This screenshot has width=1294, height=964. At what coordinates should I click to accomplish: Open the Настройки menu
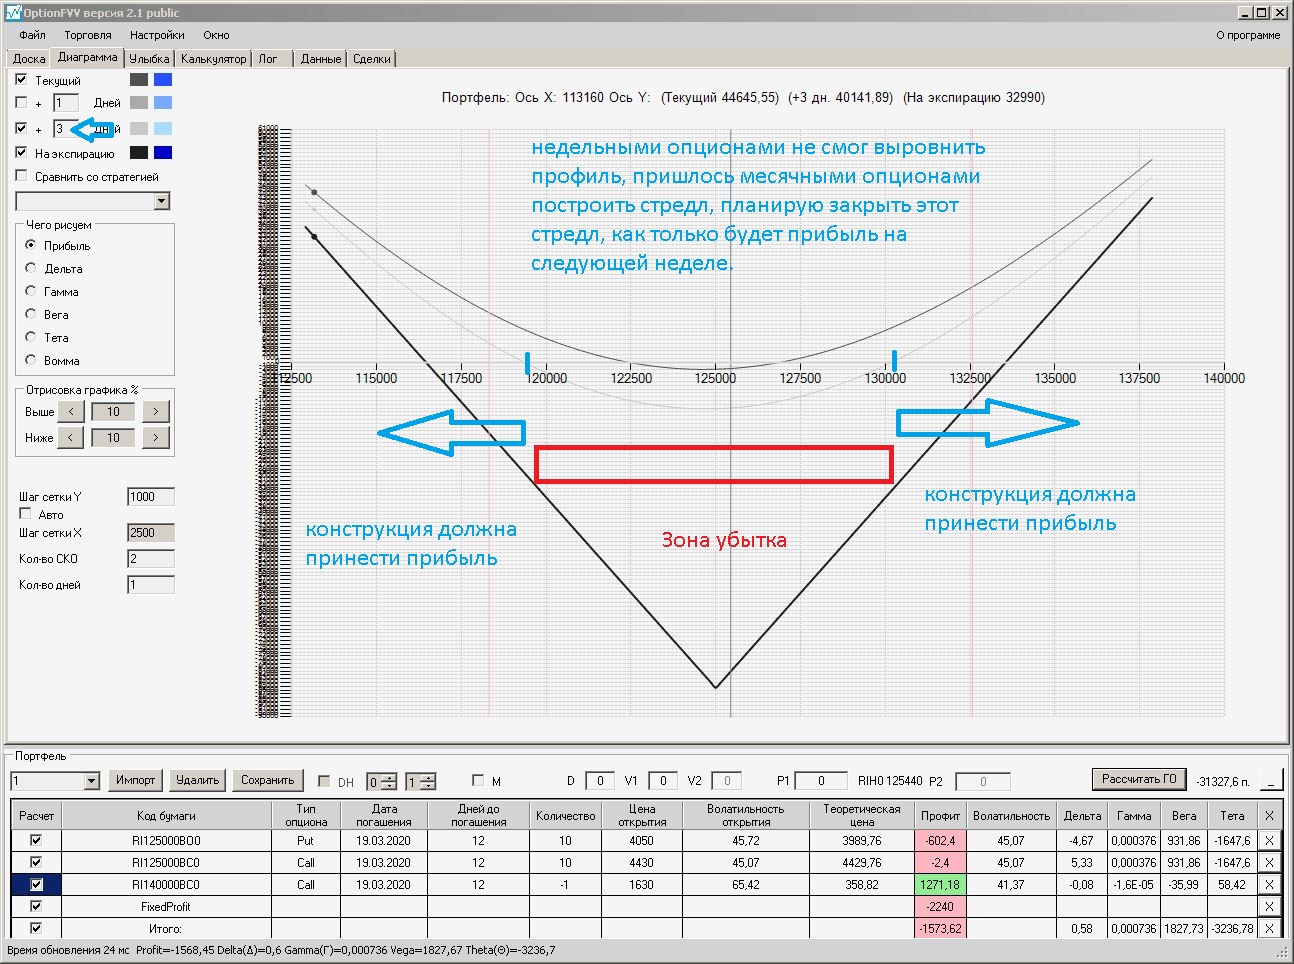coord(157,35)
